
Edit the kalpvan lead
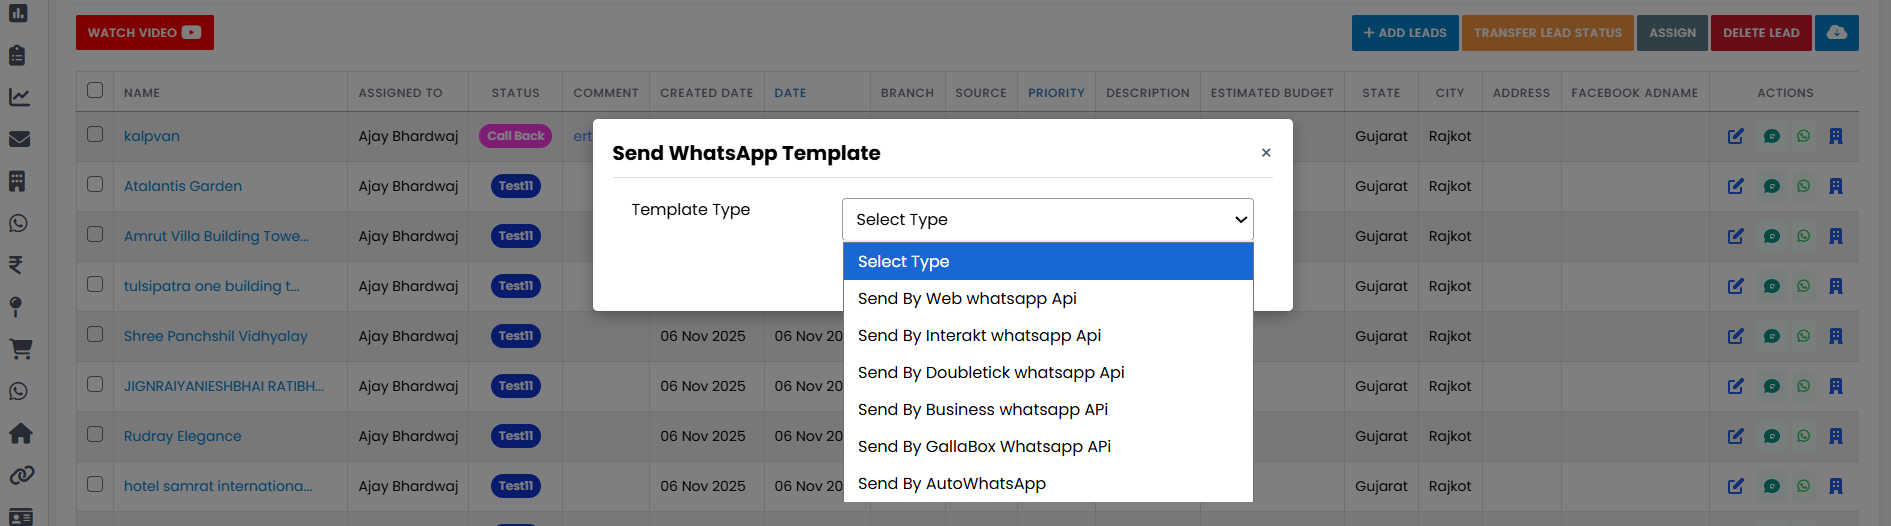1736,136
